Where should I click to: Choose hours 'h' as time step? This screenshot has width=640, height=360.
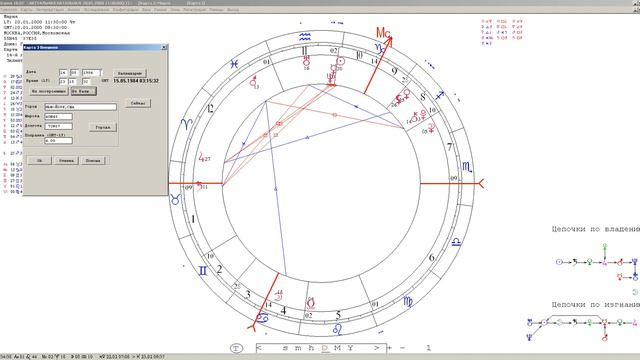coord(311,348)
